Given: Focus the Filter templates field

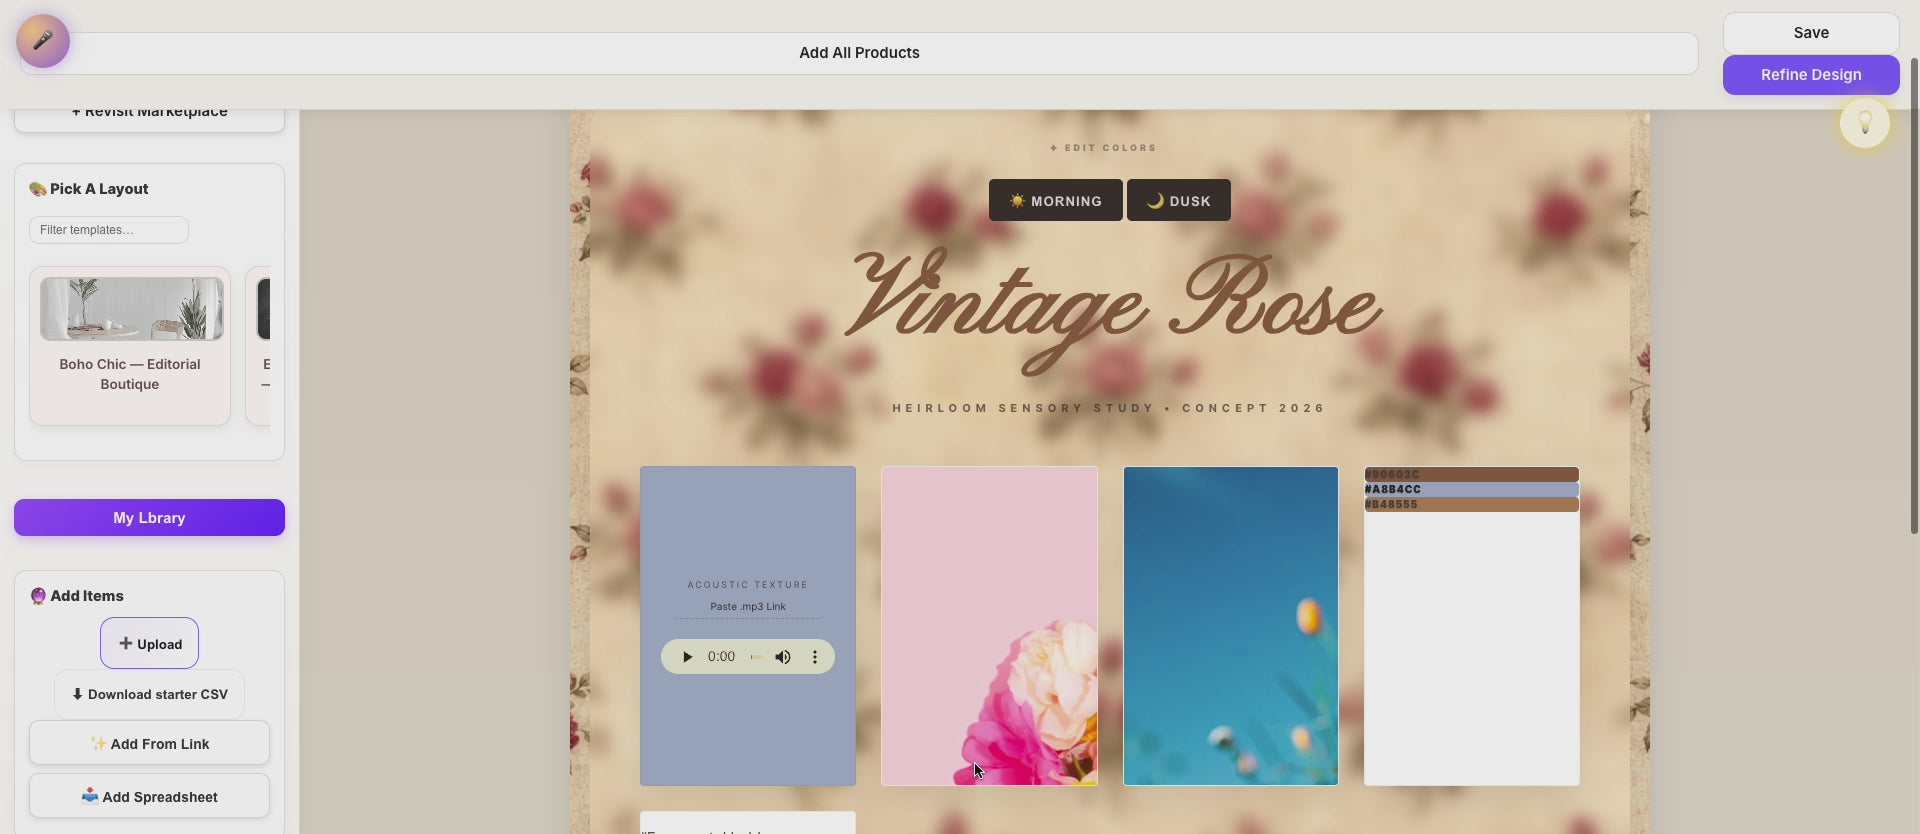Looking at the screenshot, I should (109, 230).
